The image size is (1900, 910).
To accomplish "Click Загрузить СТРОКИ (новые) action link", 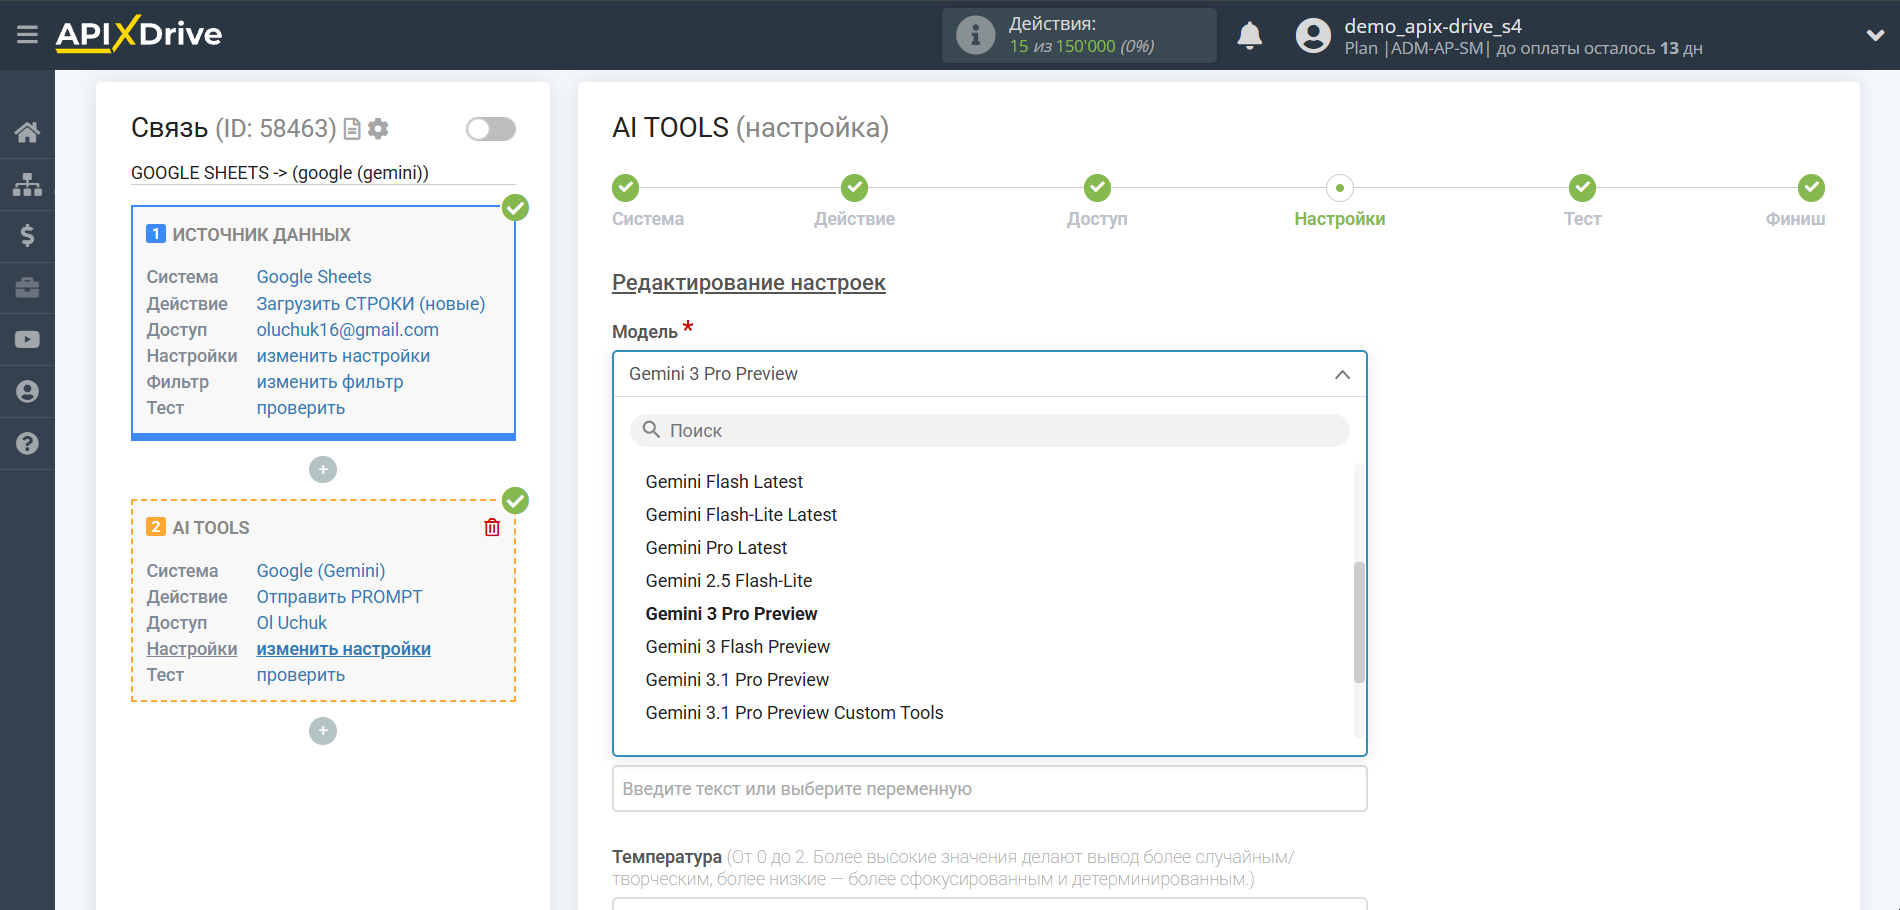I will coord(371,304).
